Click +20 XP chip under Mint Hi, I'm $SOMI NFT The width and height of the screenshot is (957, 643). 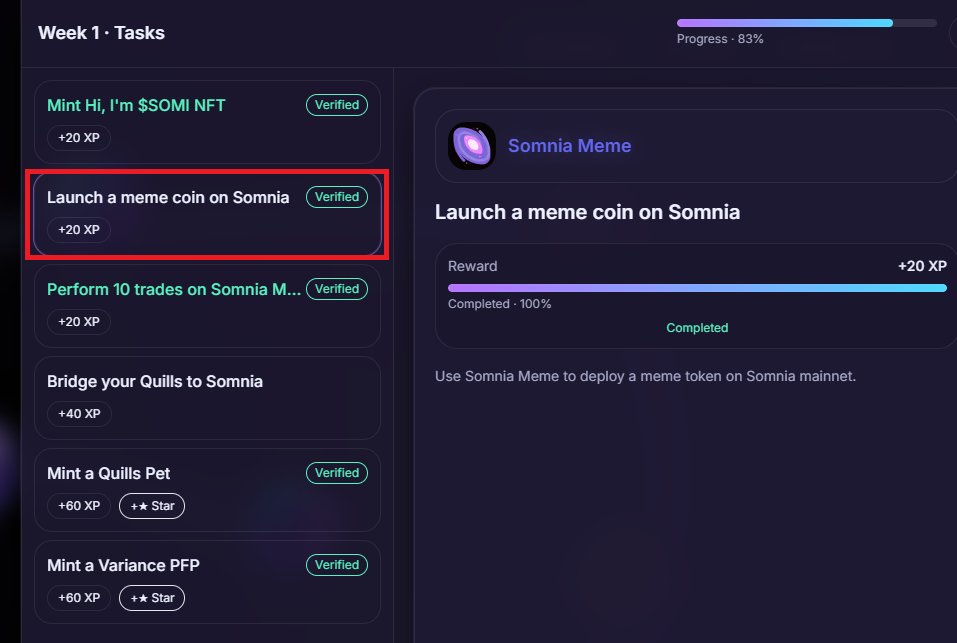coord(79,138)
